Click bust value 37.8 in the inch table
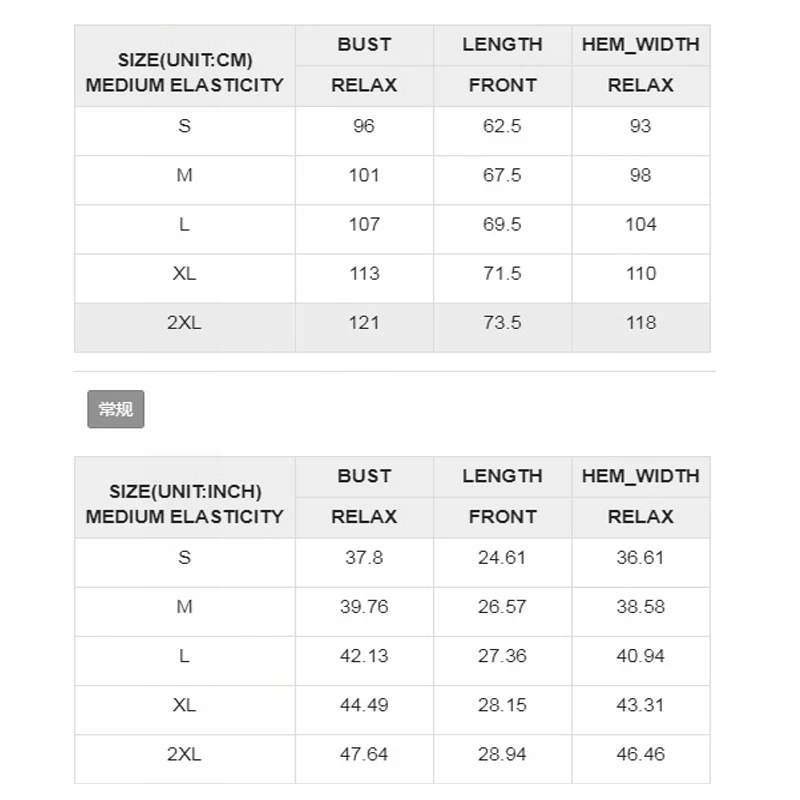The height and width of the screenshot is (800, 800). (364, 557)
